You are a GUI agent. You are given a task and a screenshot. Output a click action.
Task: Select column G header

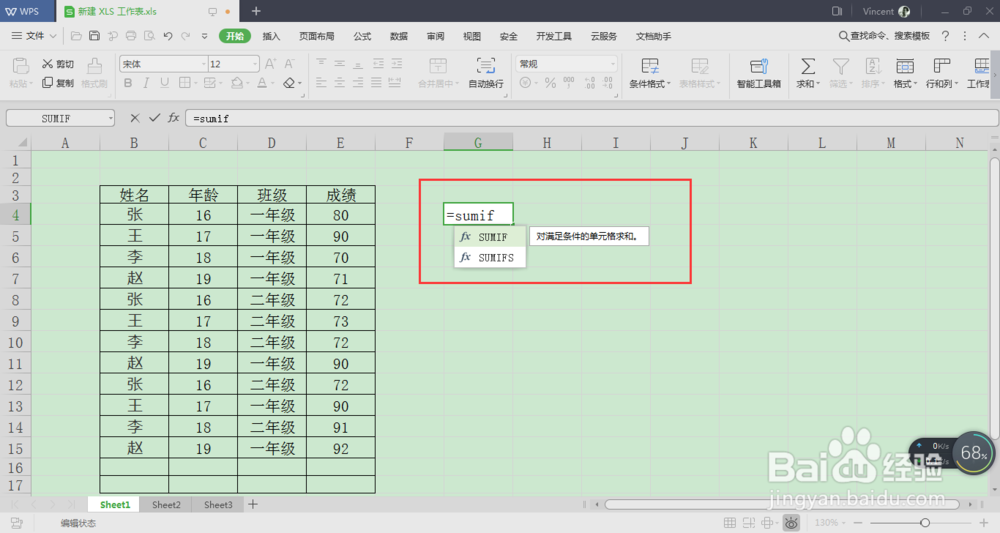[478, 143]
